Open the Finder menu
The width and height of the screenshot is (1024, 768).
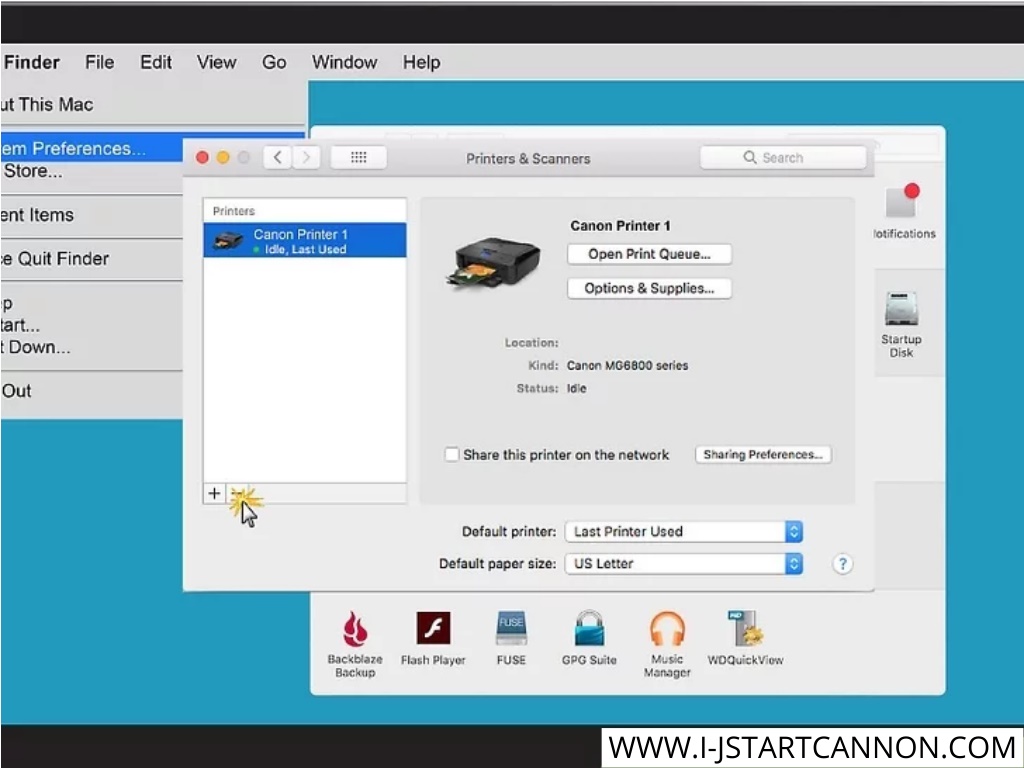click(31, 62)
